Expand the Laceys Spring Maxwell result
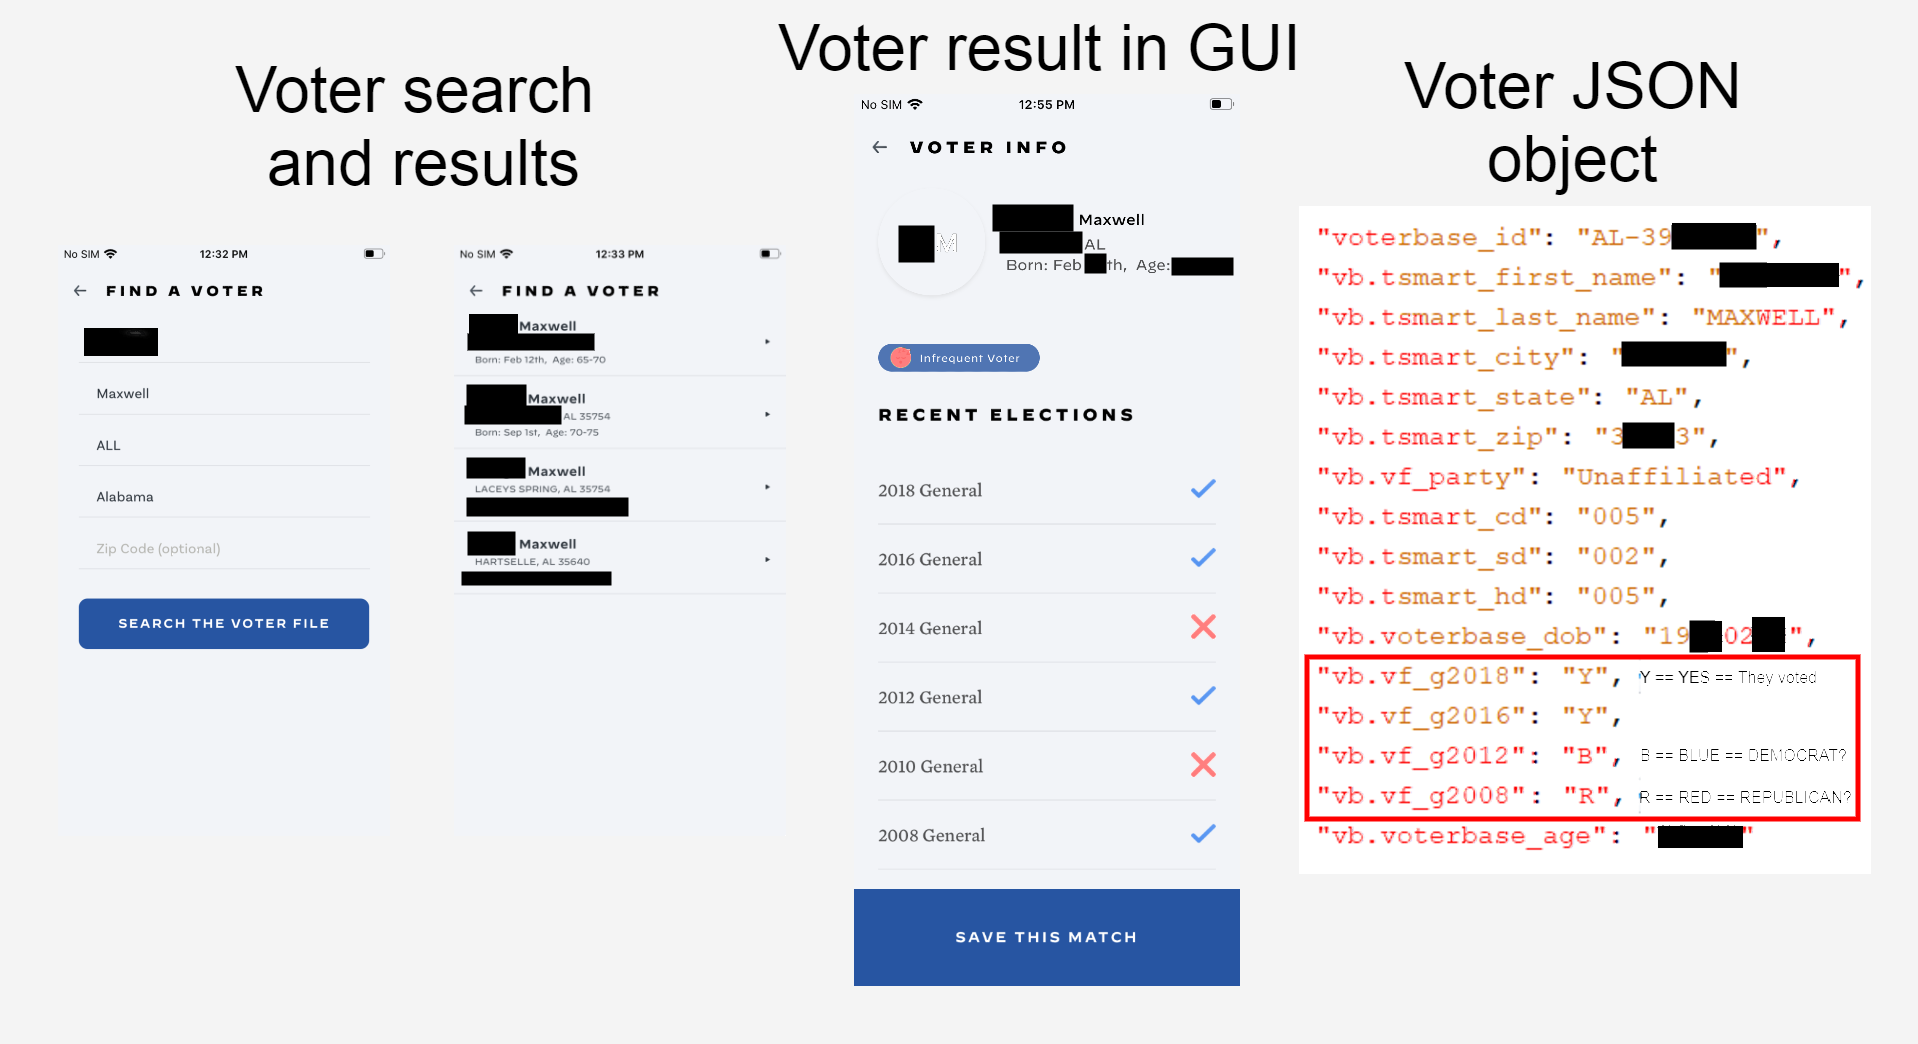The width and height of the screenshot is (1918, 1044). coord(767,487)
